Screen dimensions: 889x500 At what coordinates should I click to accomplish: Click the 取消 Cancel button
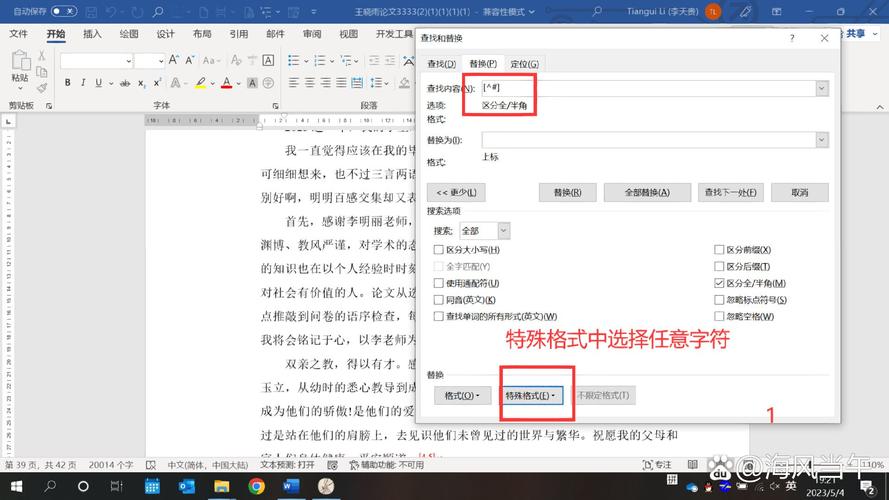[799, 192]
